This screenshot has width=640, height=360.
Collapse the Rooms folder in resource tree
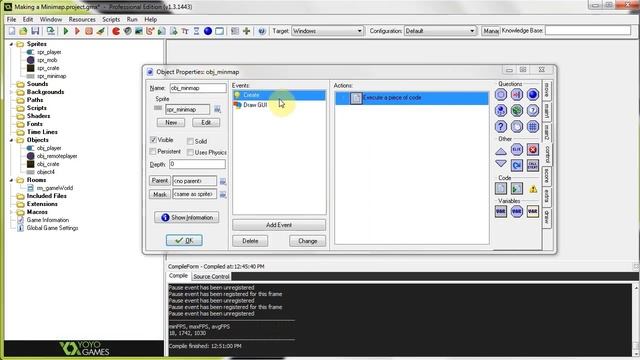11,180
